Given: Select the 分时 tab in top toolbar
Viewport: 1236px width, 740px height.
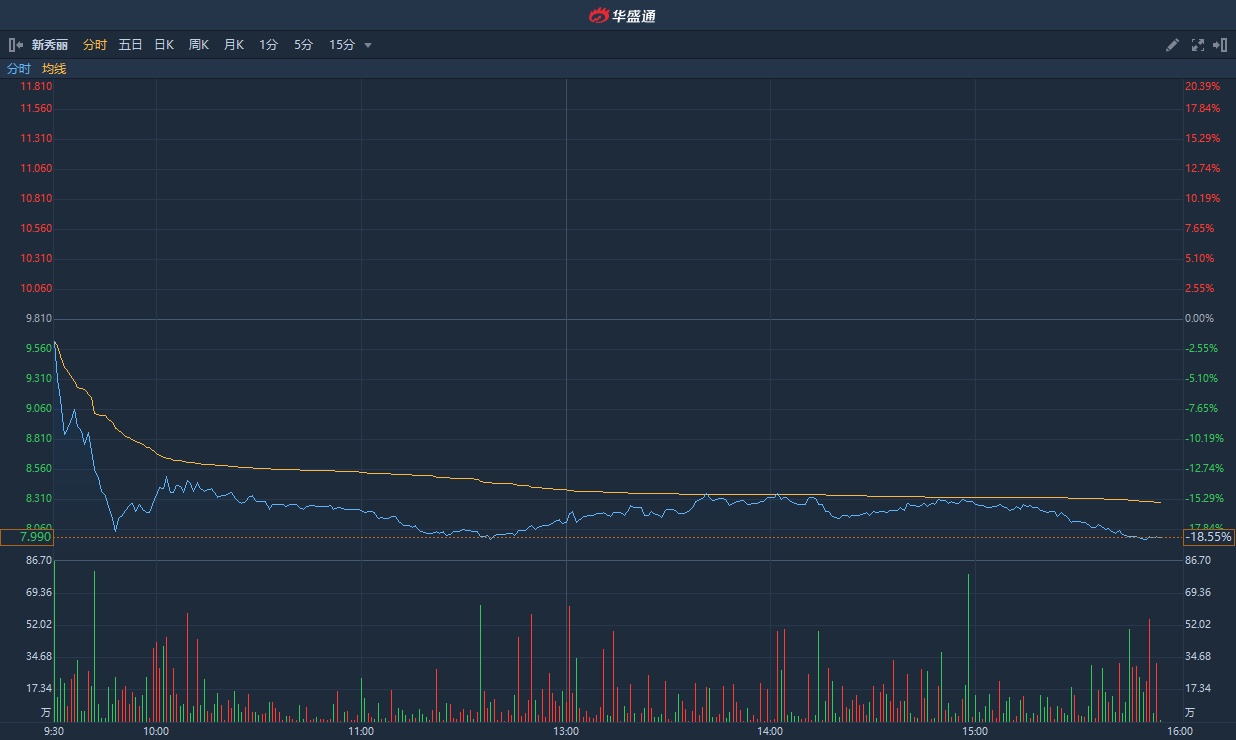Looking at the screenshot, I should tap(95, 45).
